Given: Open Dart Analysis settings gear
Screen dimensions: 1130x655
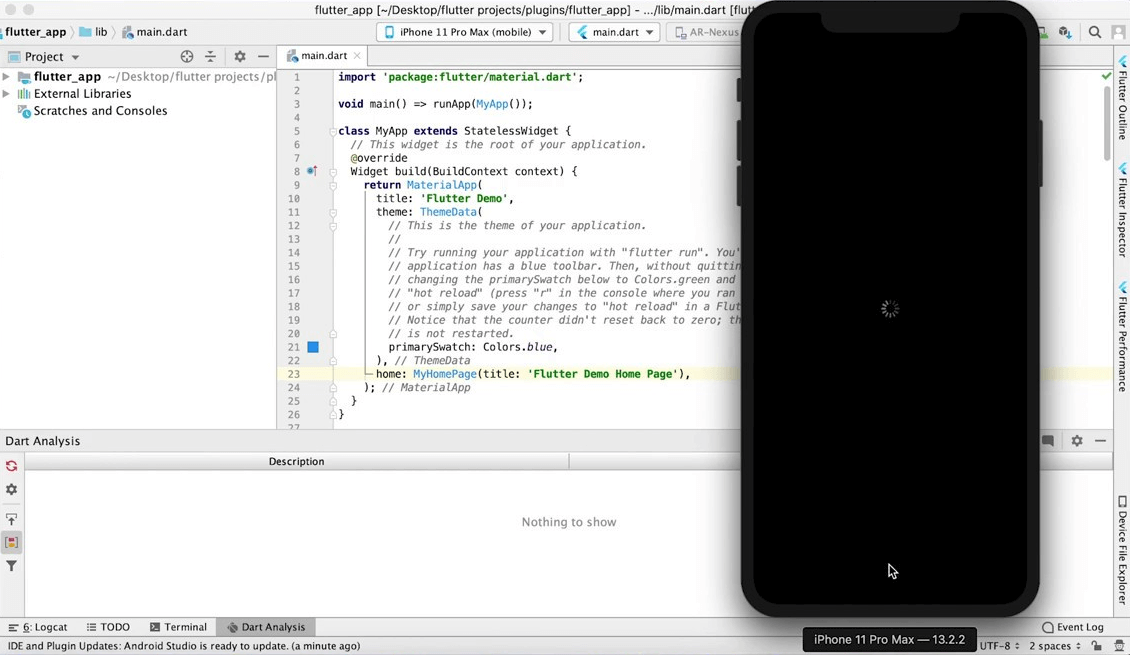Looking at the screenshot, I should (11, 490).
